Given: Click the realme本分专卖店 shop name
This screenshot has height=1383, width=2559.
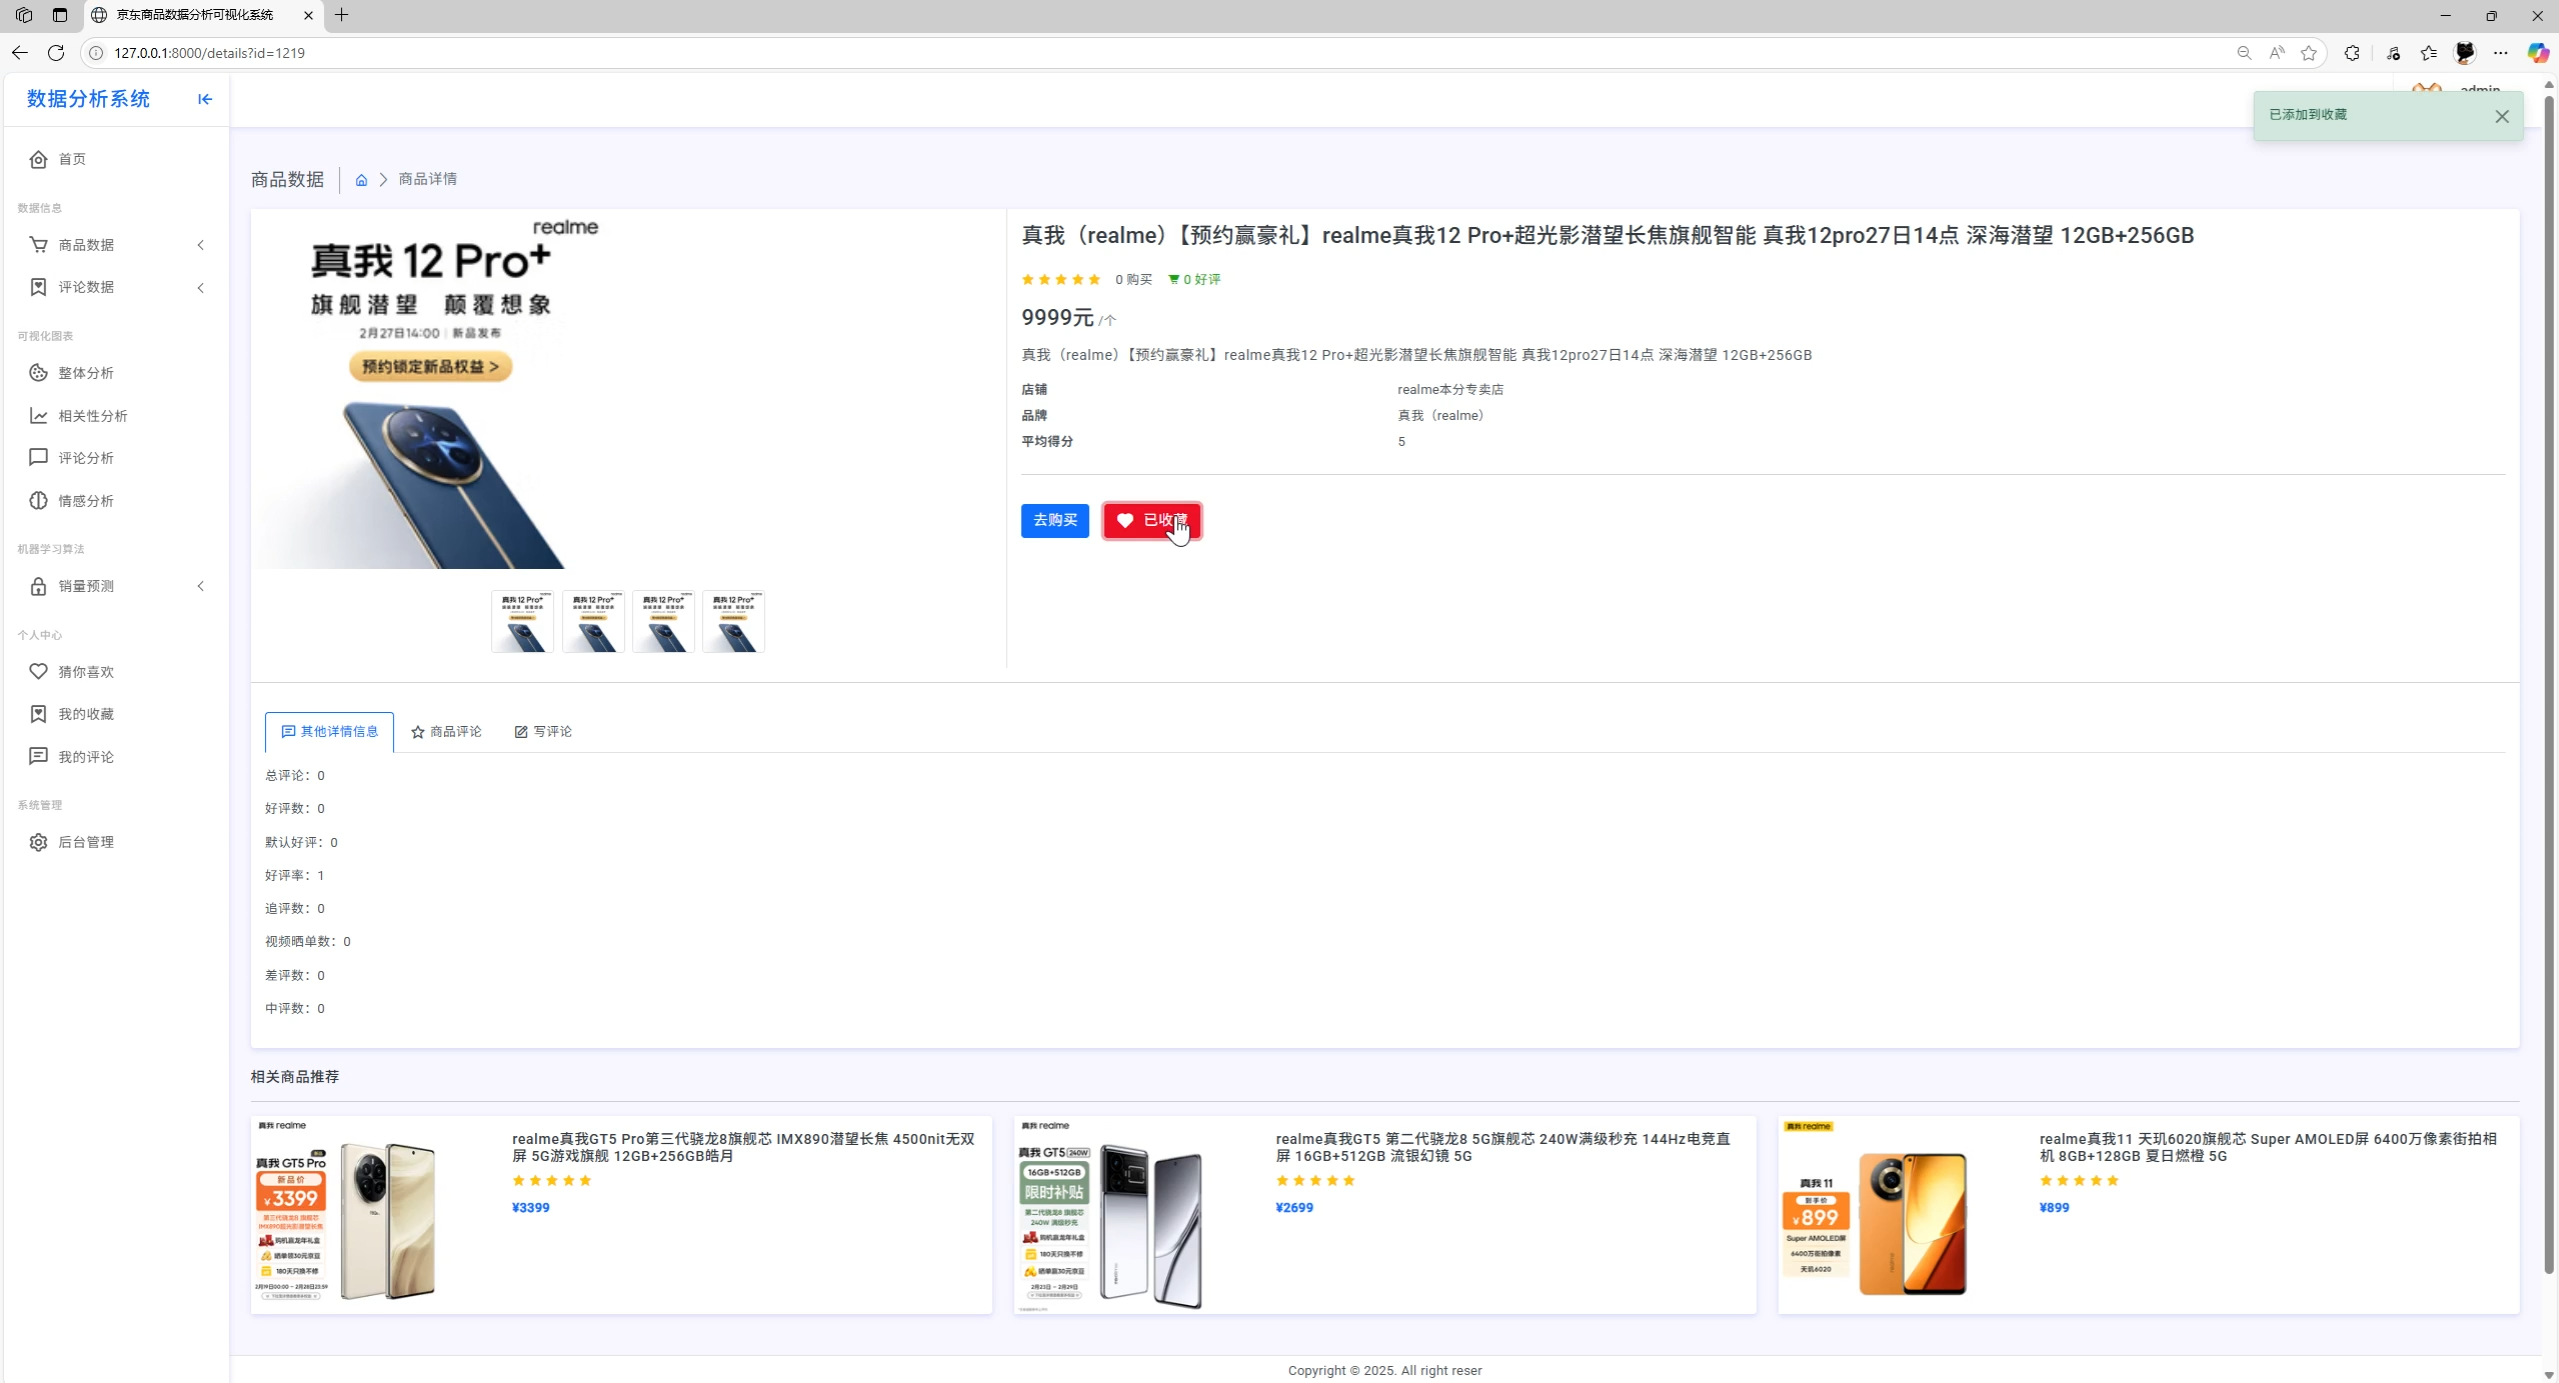Looking at the screenshot, I should pos(1450,390).
